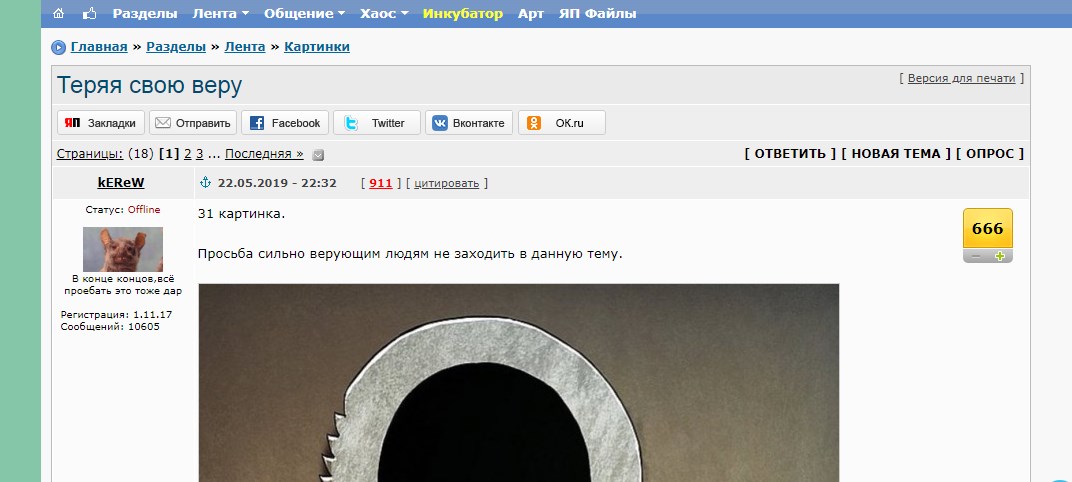Click the Закладки share button
Image resolution: width=1072 pixels, height=482 pixels.
coord(101,123)
